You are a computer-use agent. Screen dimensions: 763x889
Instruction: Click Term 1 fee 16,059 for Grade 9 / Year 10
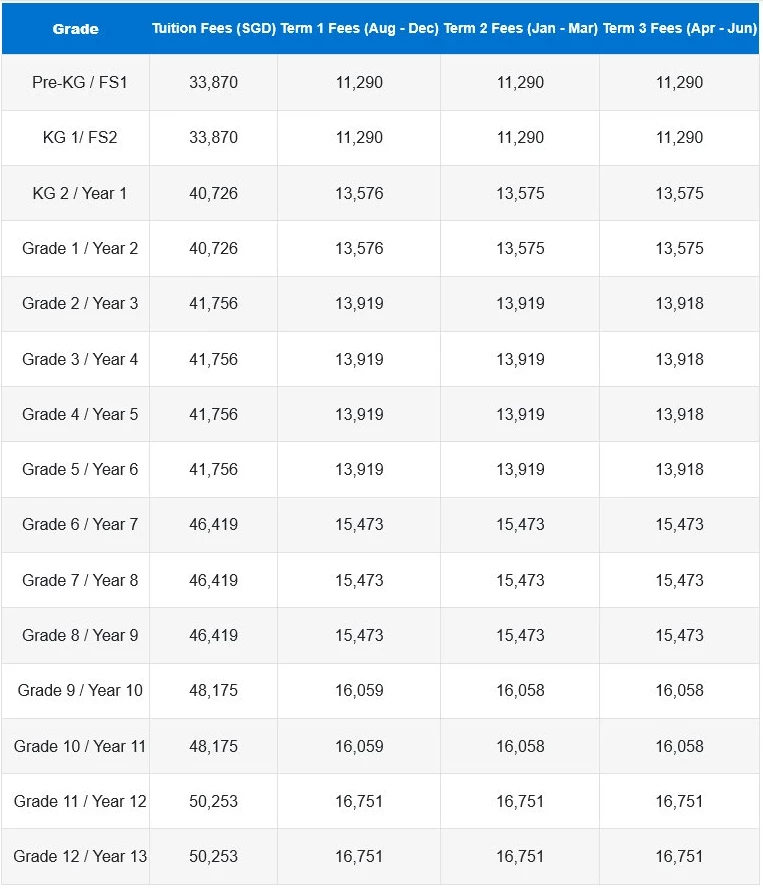click(359, 691)
